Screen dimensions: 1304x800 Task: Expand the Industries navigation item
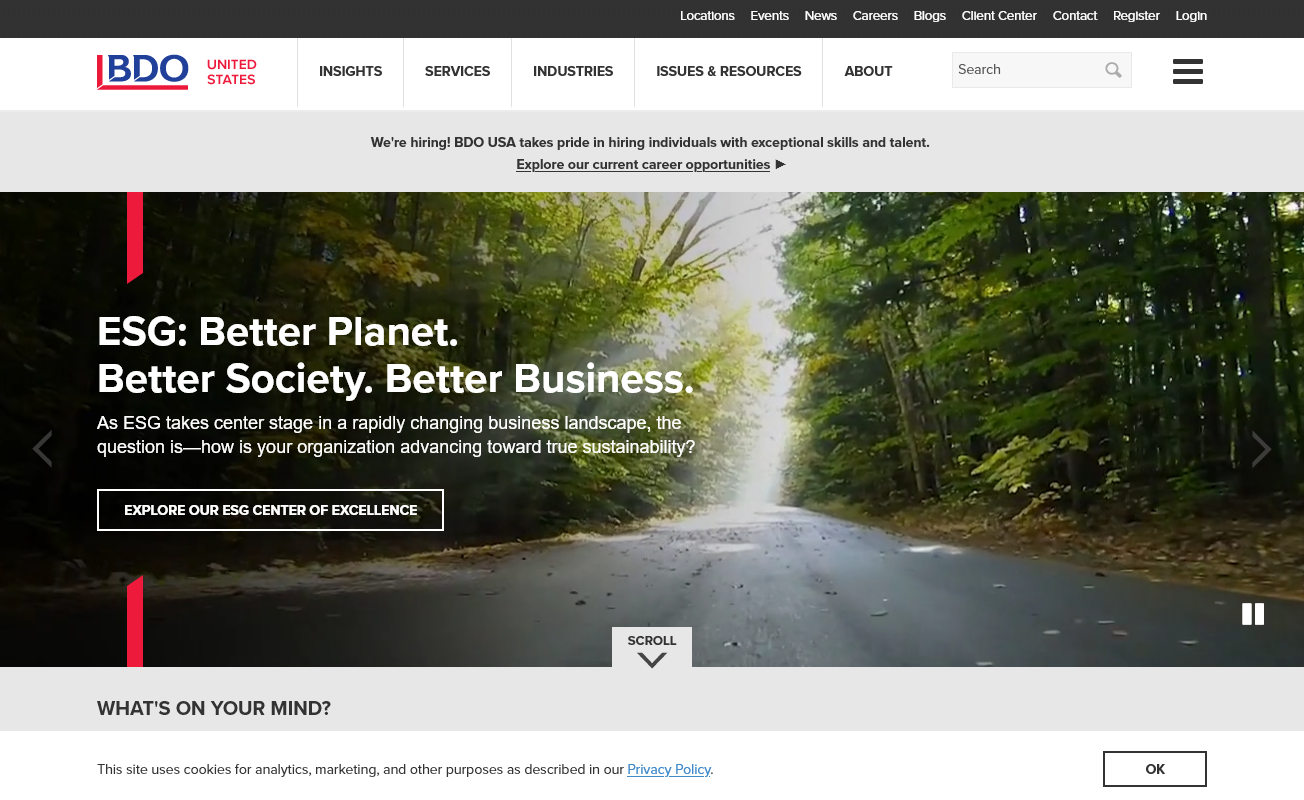[x=573, y=71]
